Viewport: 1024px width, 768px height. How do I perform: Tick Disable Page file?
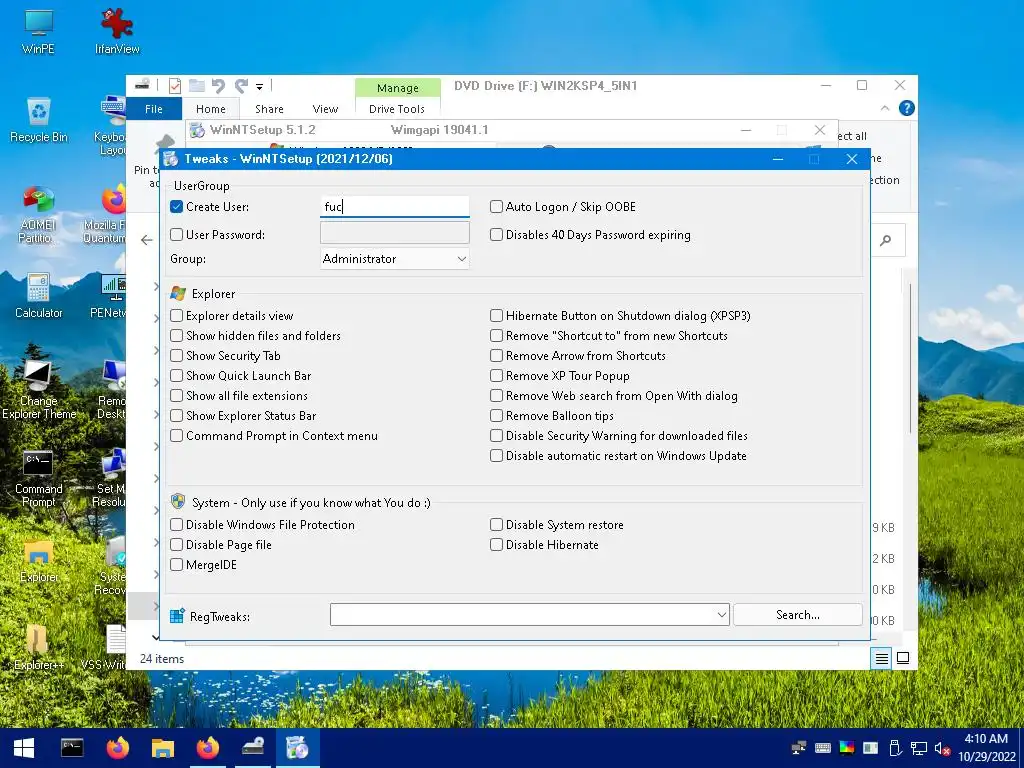pos(176,545)
